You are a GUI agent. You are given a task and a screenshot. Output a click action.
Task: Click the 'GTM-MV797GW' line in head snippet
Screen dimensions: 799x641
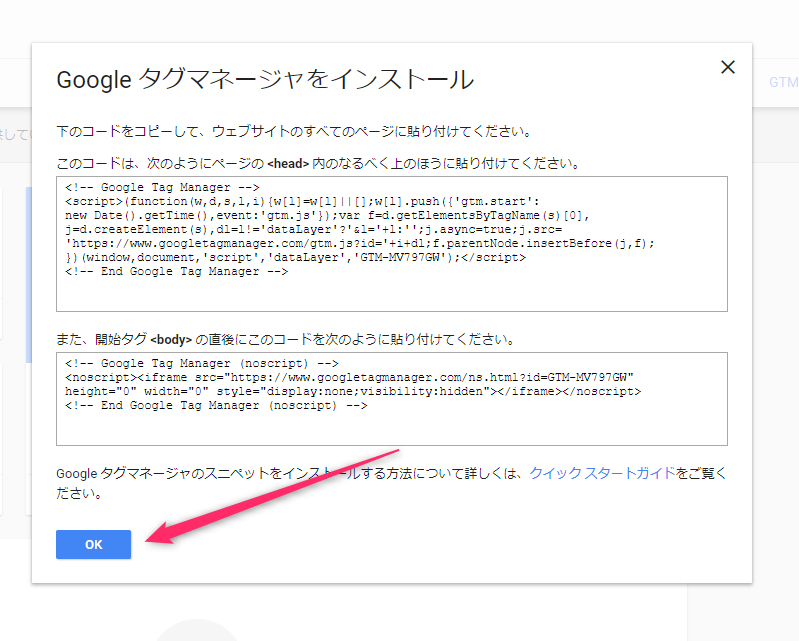point(296,257)
